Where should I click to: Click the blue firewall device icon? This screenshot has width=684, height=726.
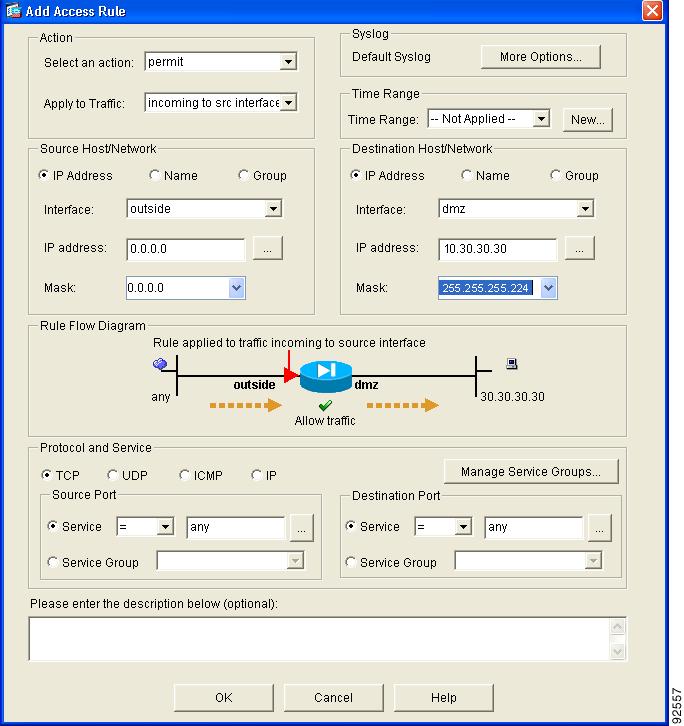point(326,376)
